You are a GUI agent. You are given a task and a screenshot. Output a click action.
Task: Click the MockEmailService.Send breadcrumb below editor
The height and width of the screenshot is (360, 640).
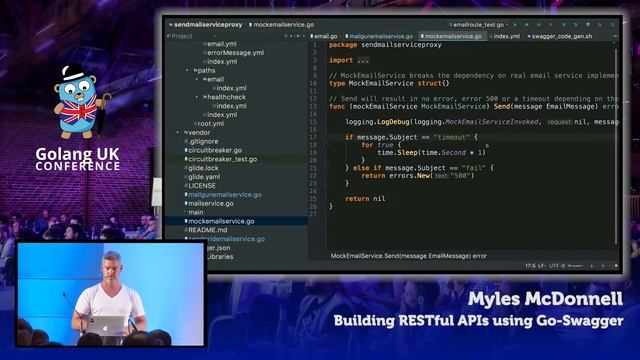click(x=409, y=256)
